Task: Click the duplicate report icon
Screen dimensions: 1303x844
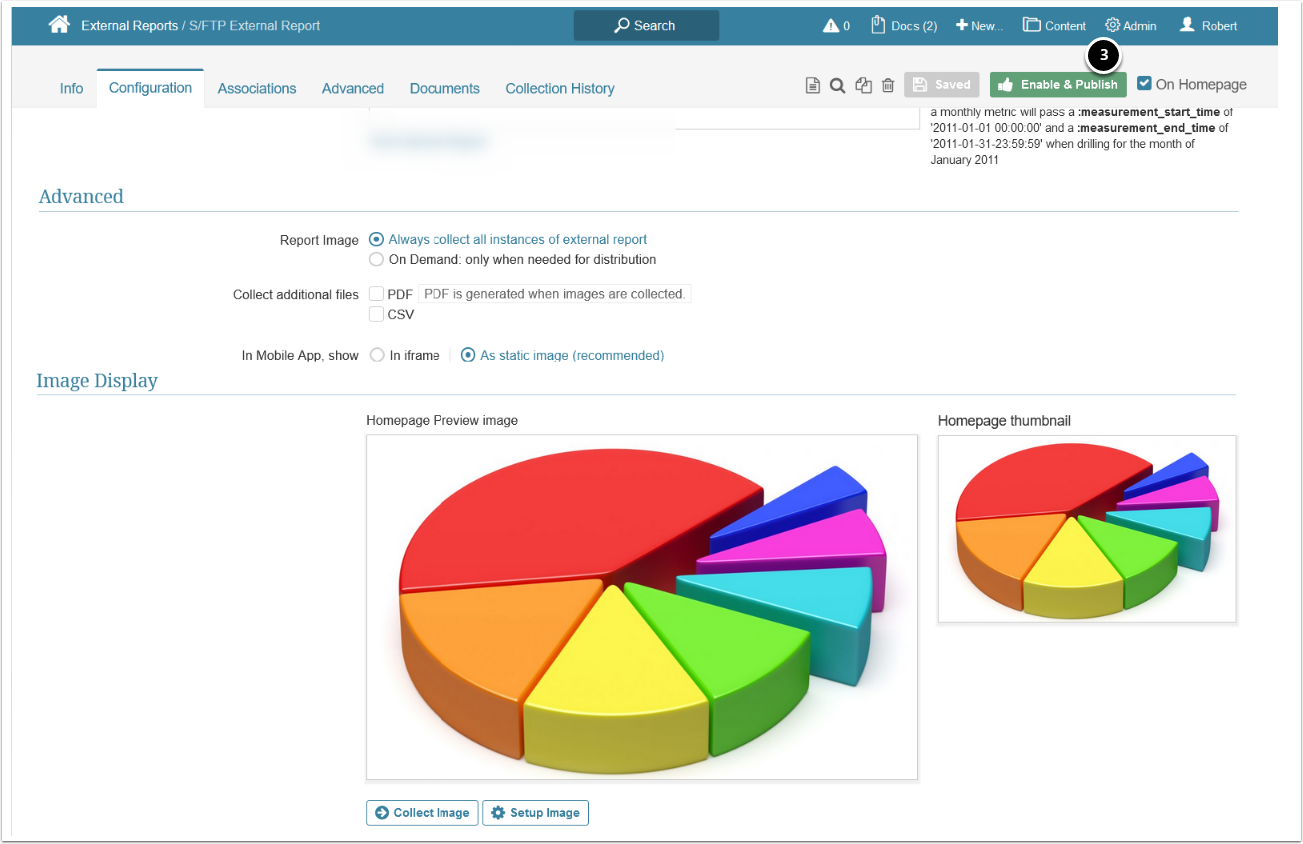Action: (864, 86)
